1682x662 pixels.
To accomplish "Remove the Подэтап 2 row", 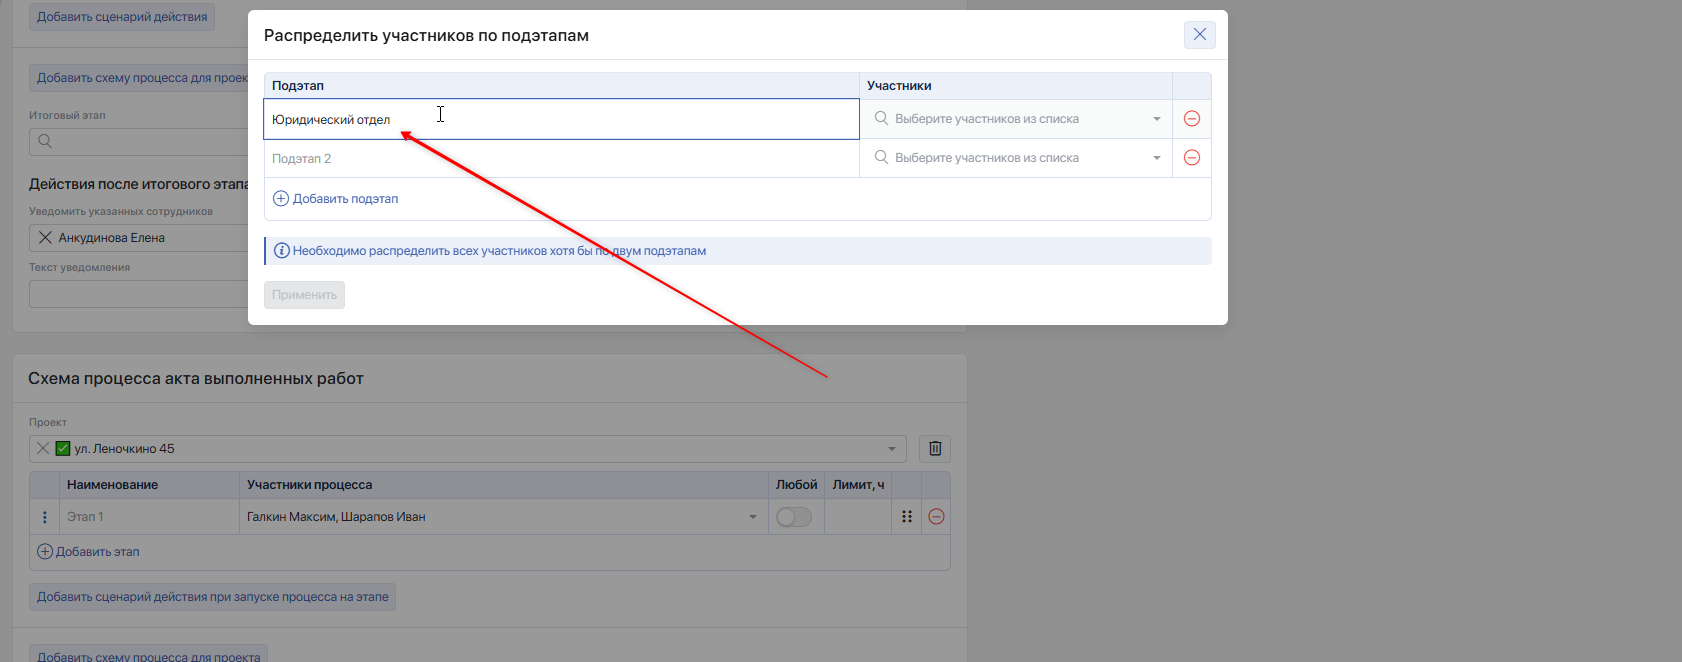I will [x=1192, y=158].
